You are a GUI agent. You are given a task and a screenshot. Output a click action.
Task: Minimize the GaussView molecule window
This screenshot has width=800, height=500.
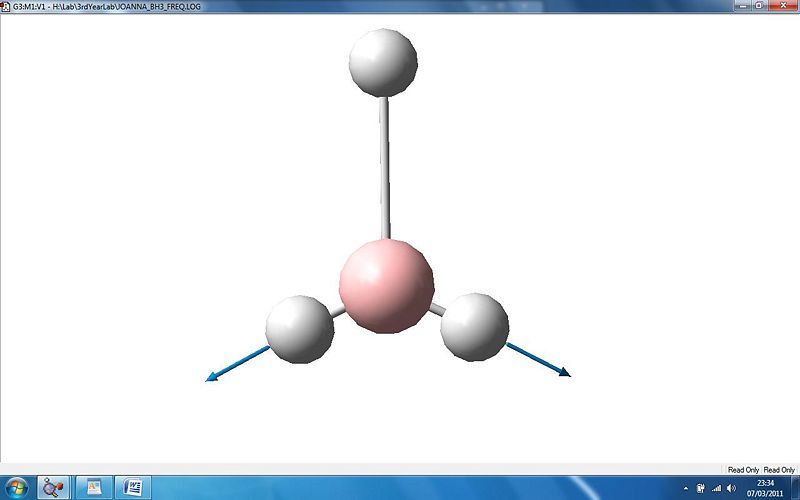[743, 6]
